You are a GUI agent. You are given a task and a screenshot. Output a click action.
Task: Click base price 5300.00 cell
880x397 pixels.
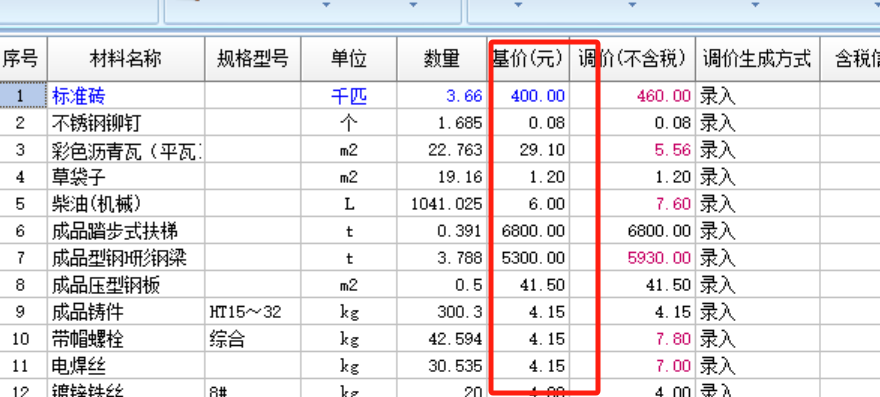529,258
